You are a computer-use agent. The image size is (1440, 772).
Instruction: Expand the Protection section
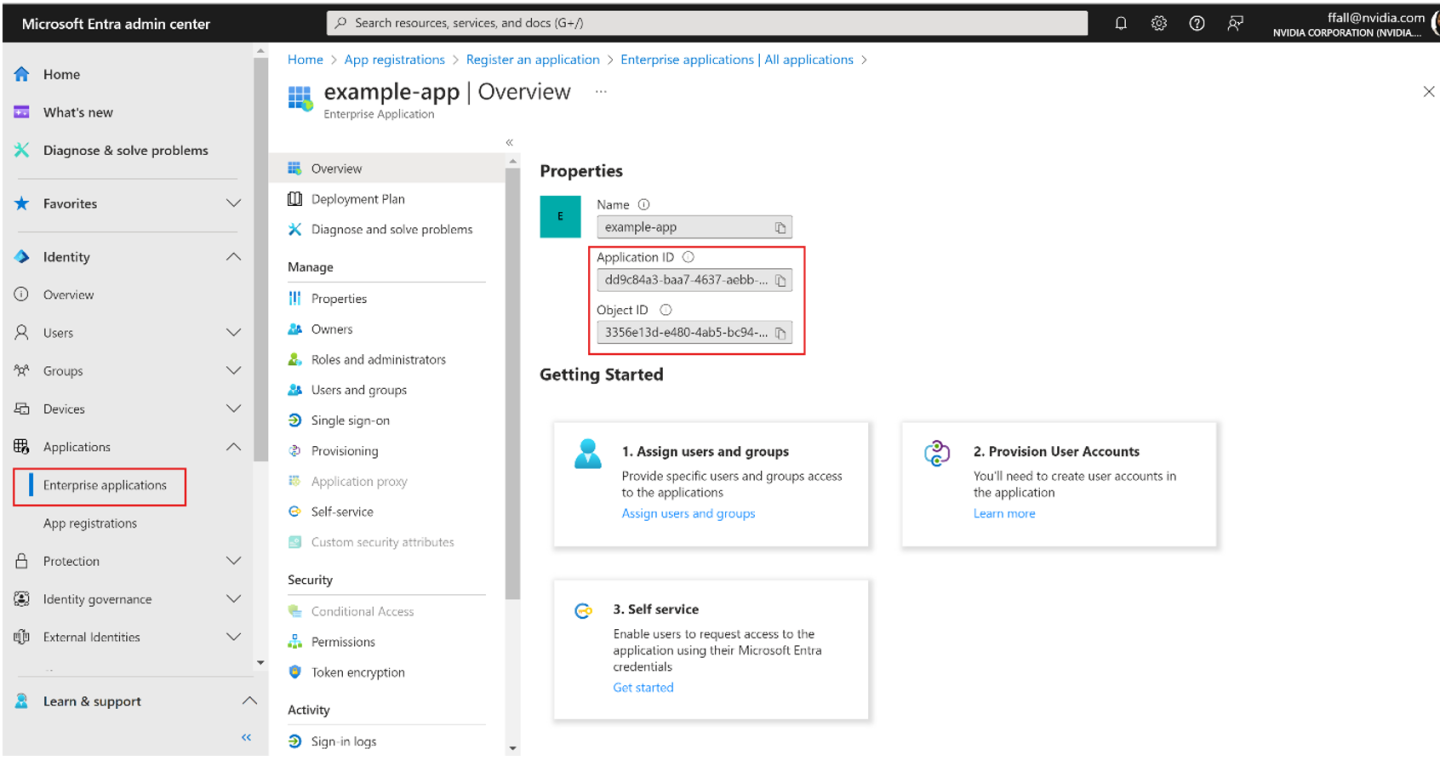[x=233, y=561]
